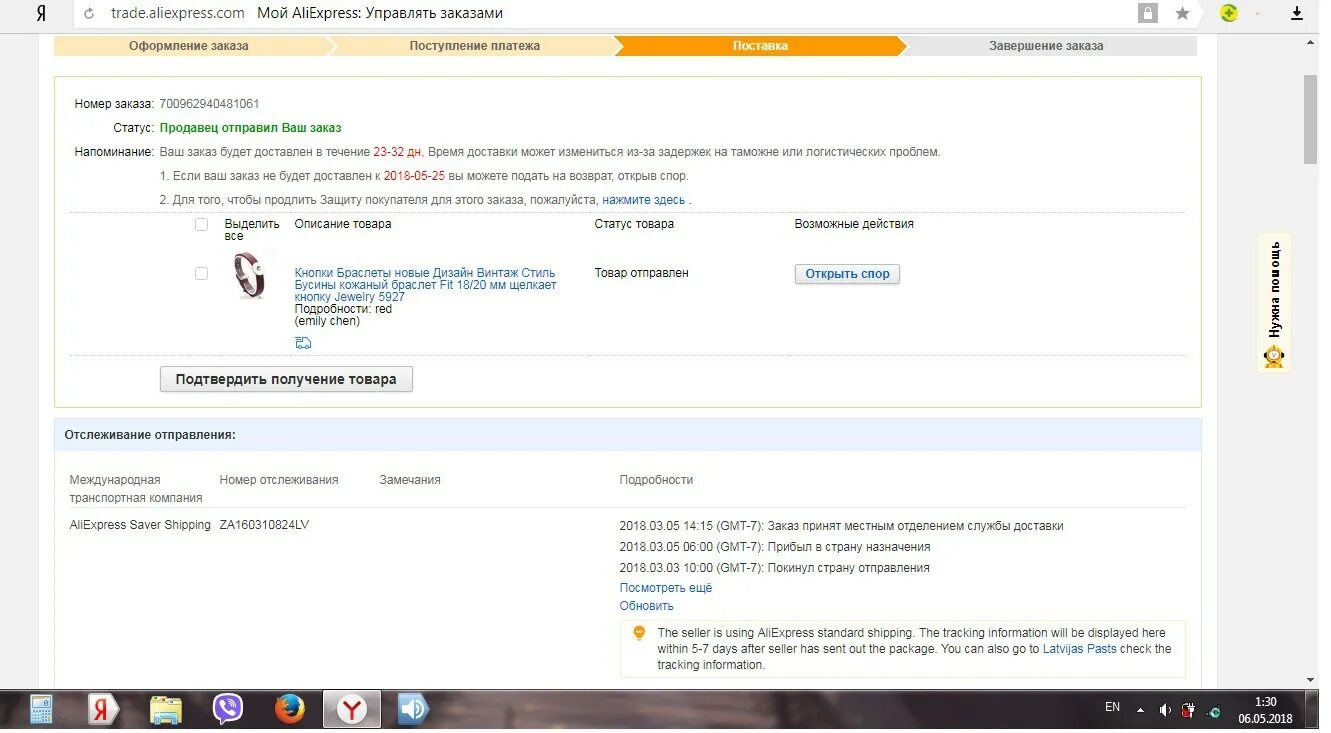Click 'Посмотреть ещё' tracking link
1331x733 pixels.
pos(666,588)
